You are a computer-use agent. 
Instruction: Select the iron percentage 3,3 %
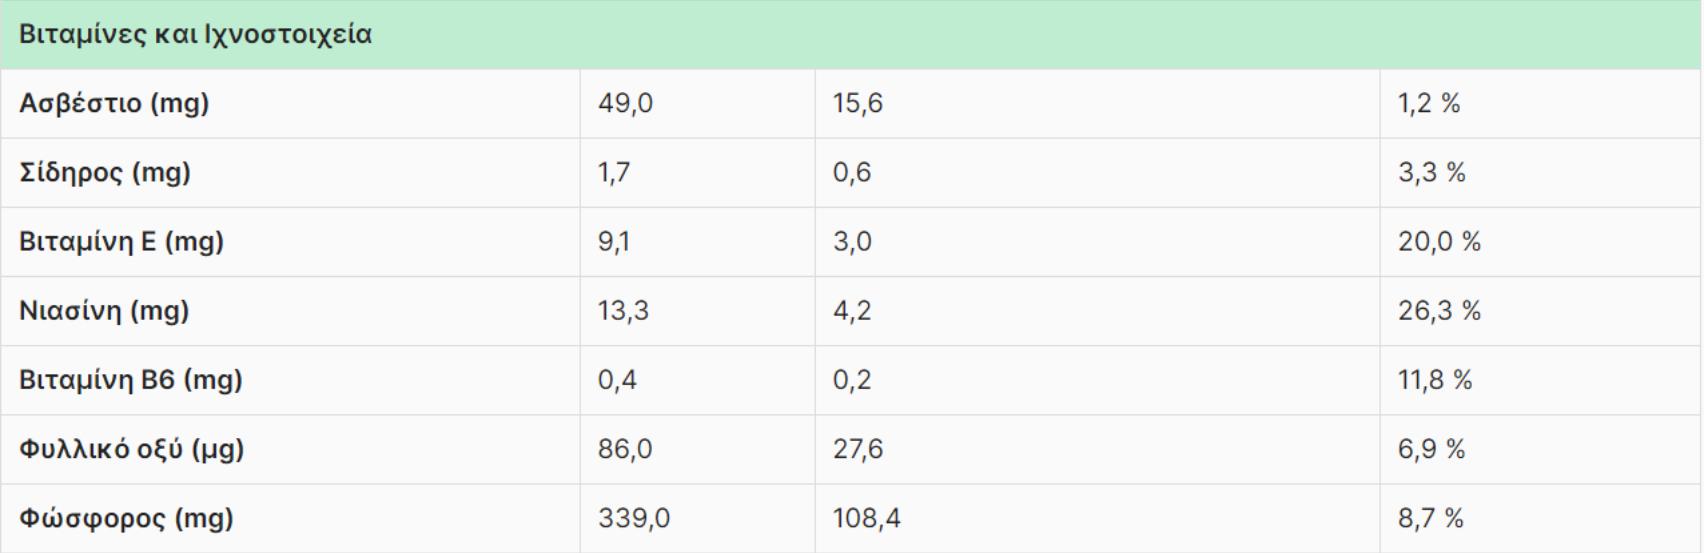coord(1431,173)
